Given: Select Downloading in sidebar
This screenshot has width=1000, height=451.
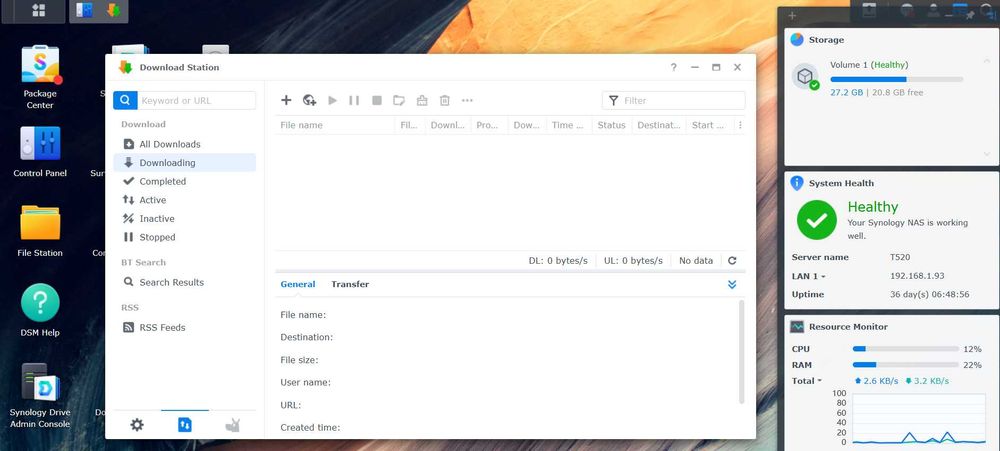Looking at the screenshot, I should click(x=185, y=163).
